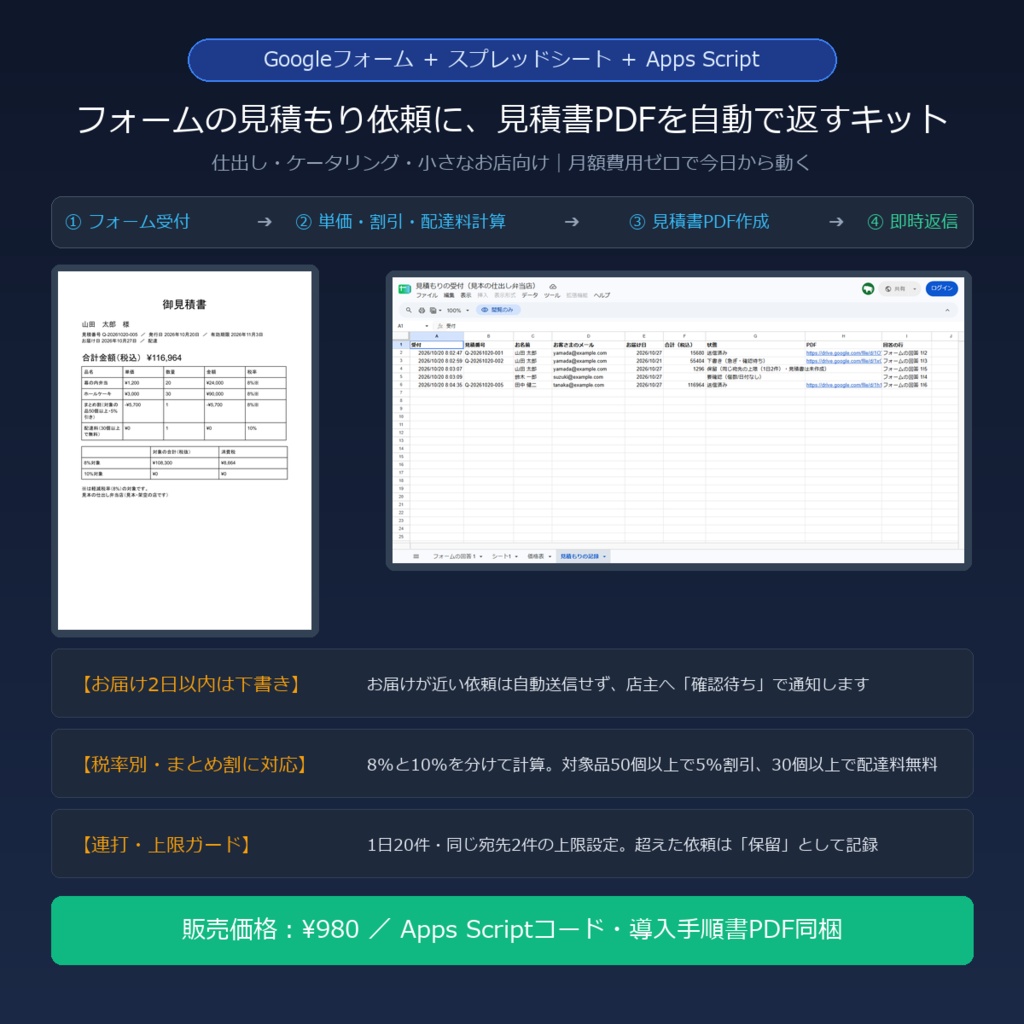Switch to the 価格表 sheet tab

click(536, 556)
